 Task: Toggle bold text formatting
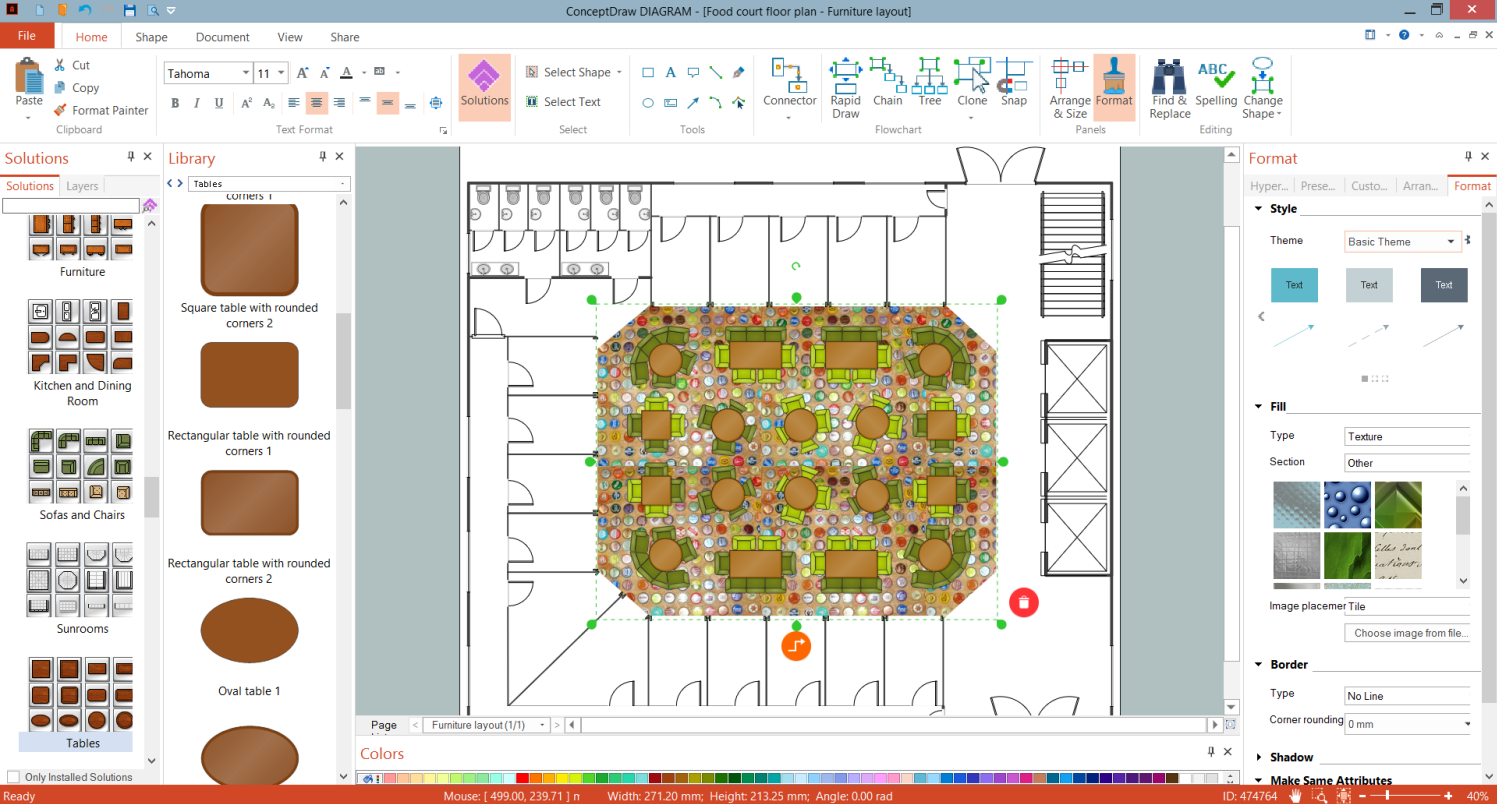tap(174, 103)
